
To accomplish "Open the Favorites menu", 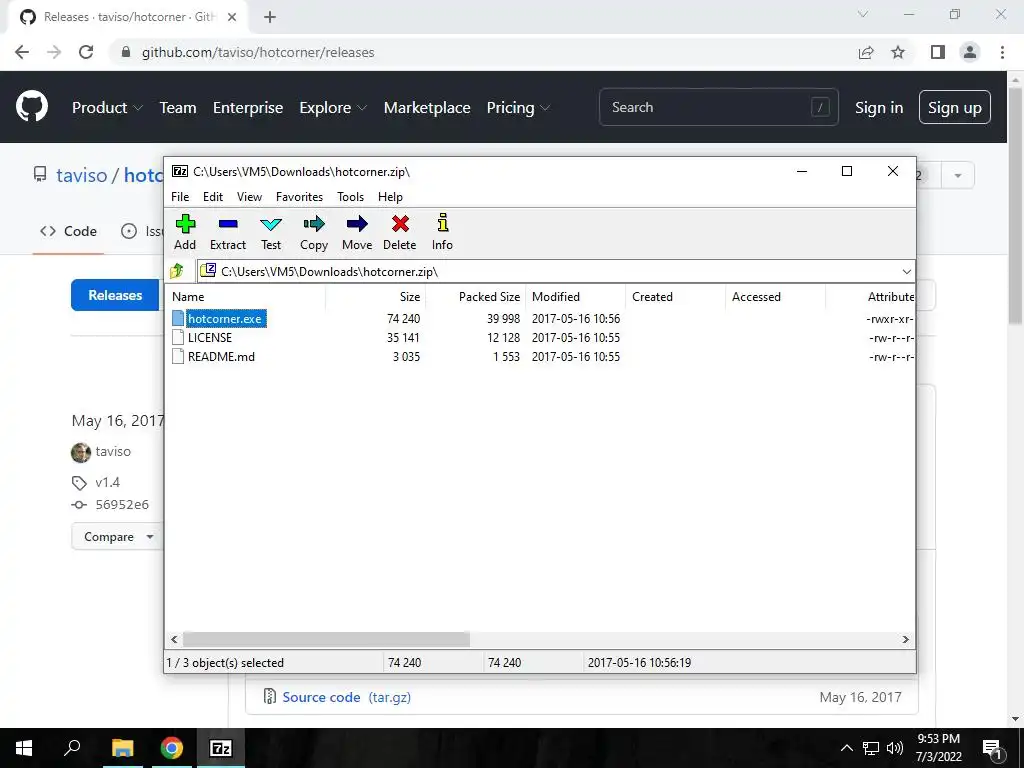I will point(299,197).
